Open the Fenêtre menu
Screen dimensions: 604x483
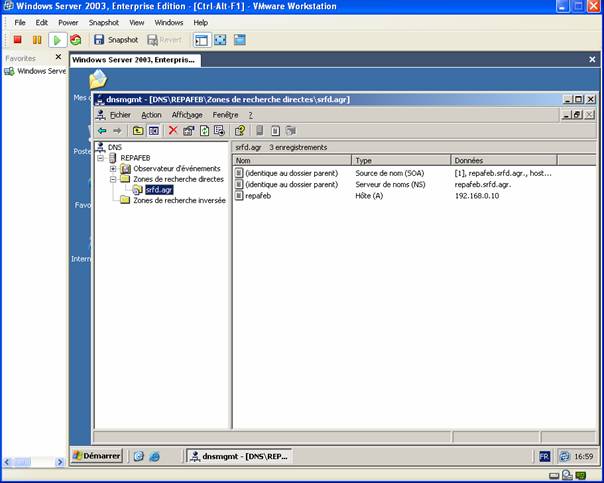pos(225,115)
